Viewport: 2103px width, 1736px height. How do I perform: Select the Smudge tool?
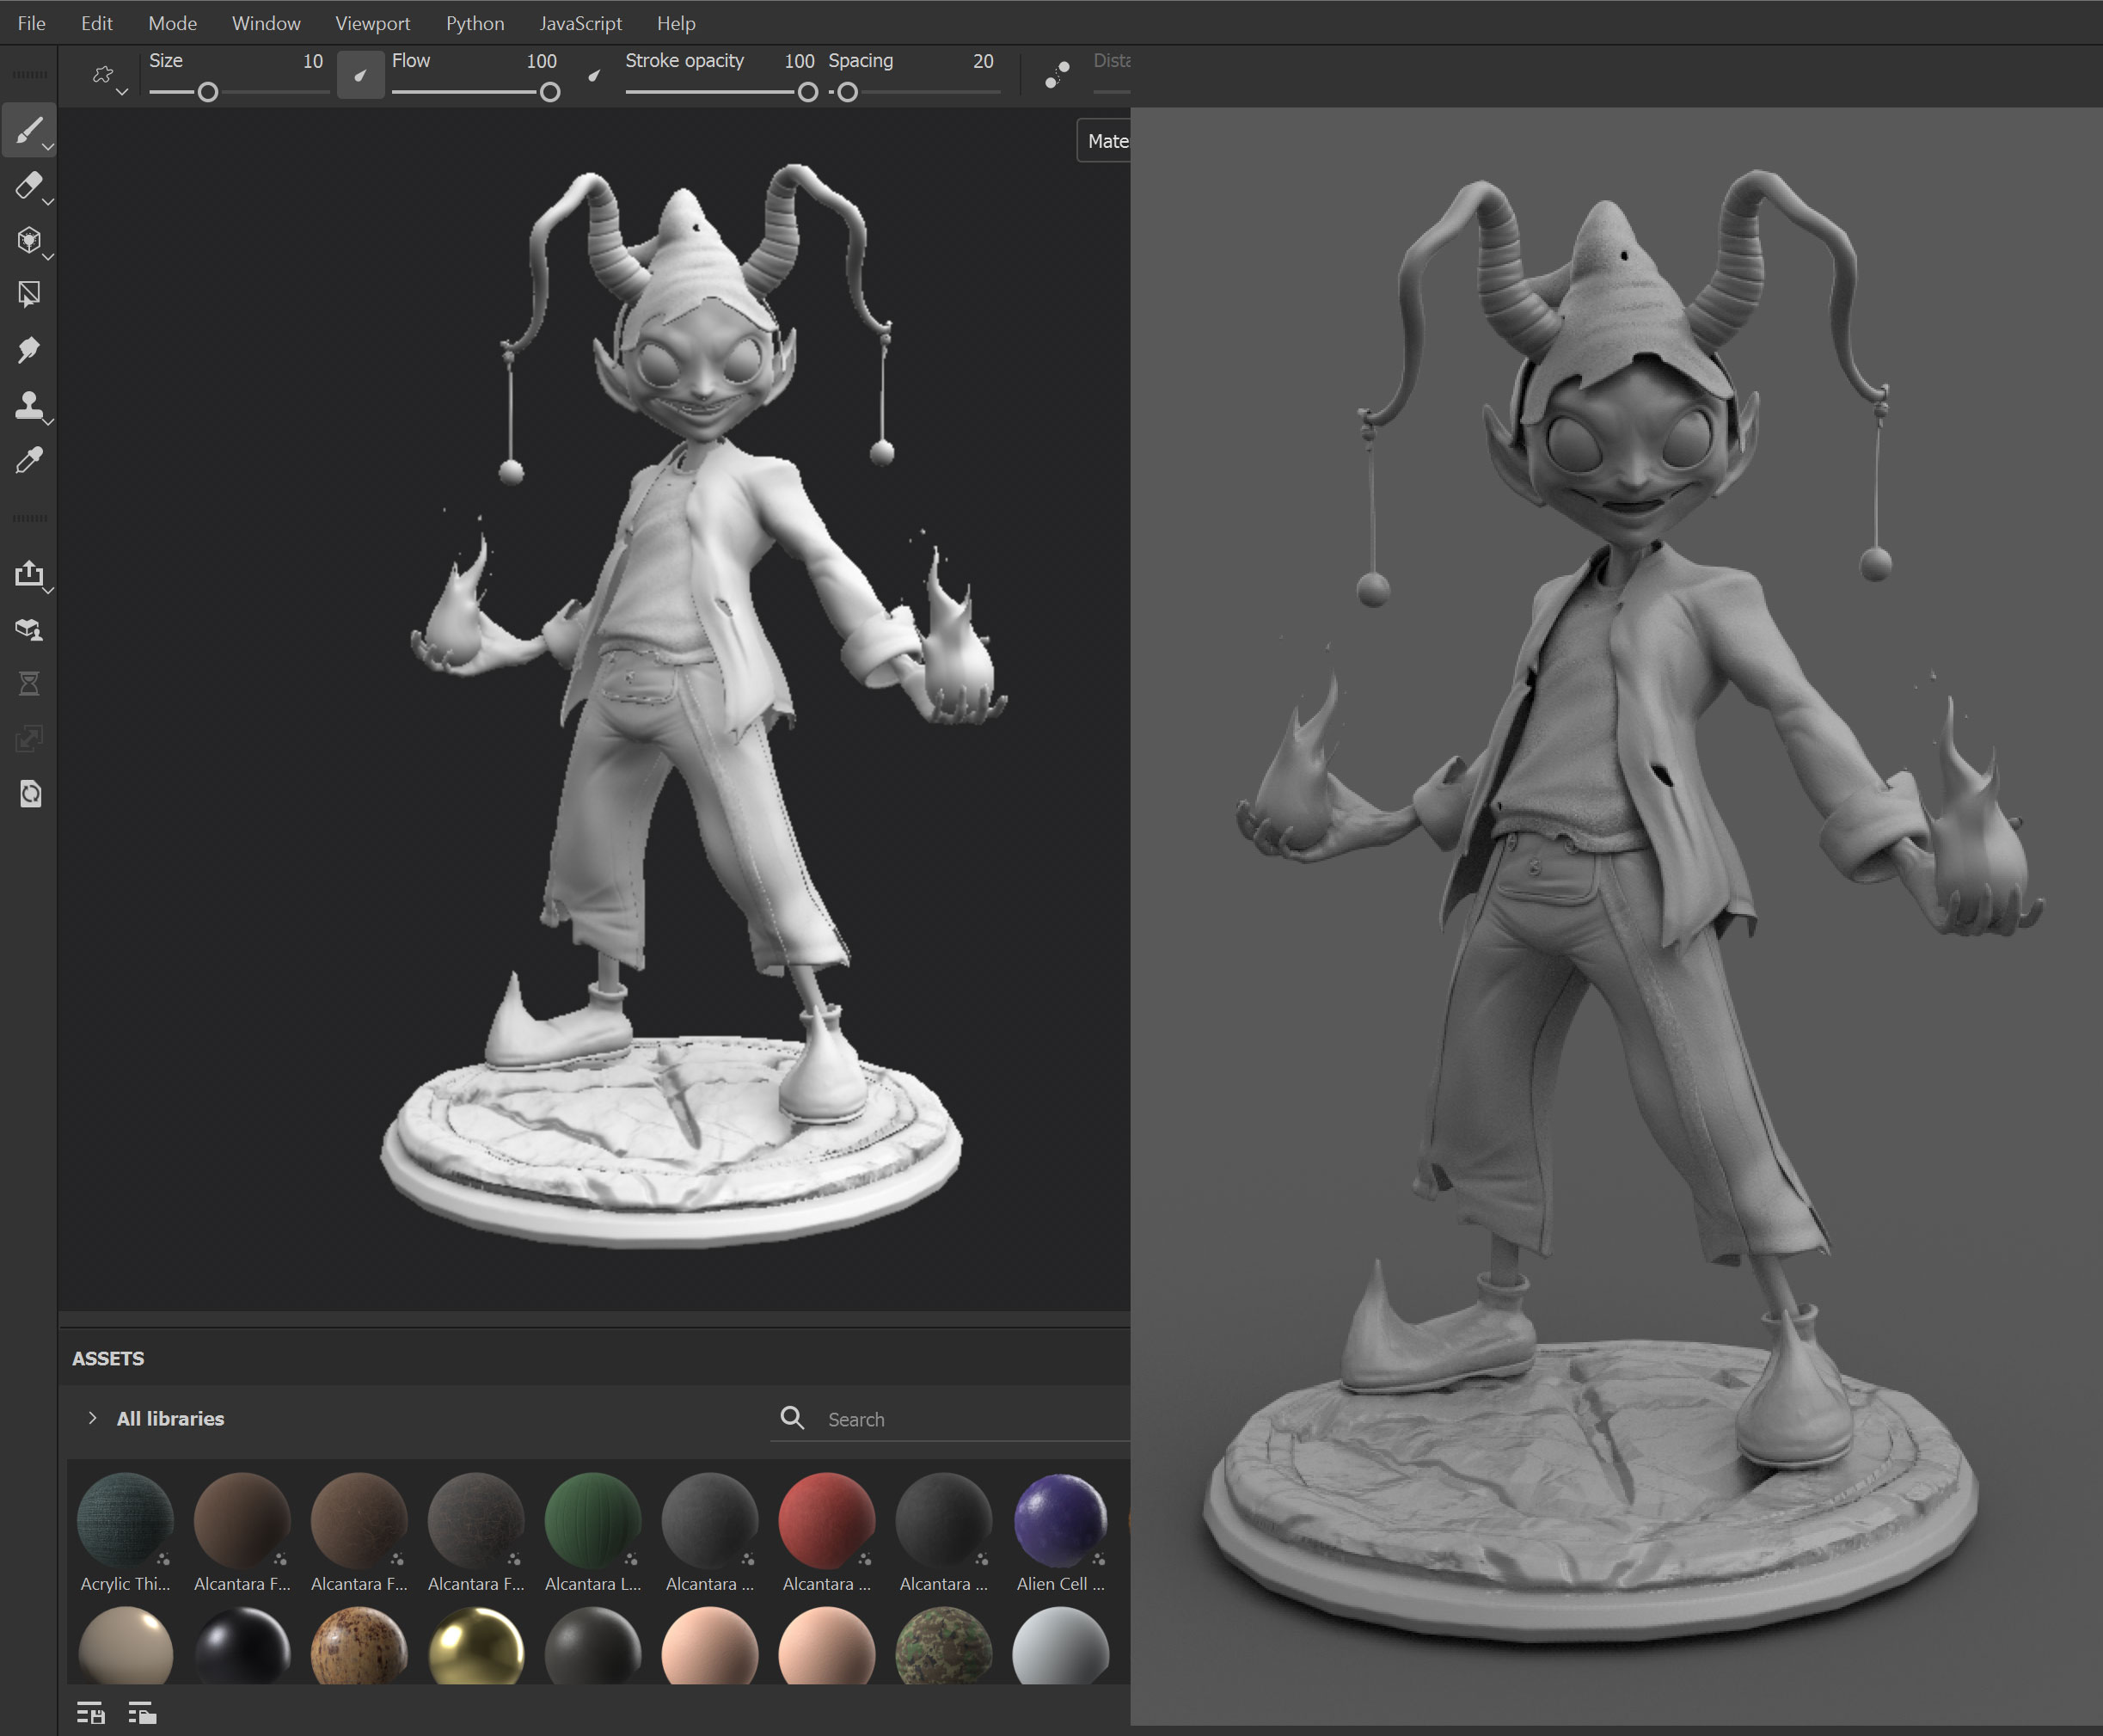tap(28, 349)
